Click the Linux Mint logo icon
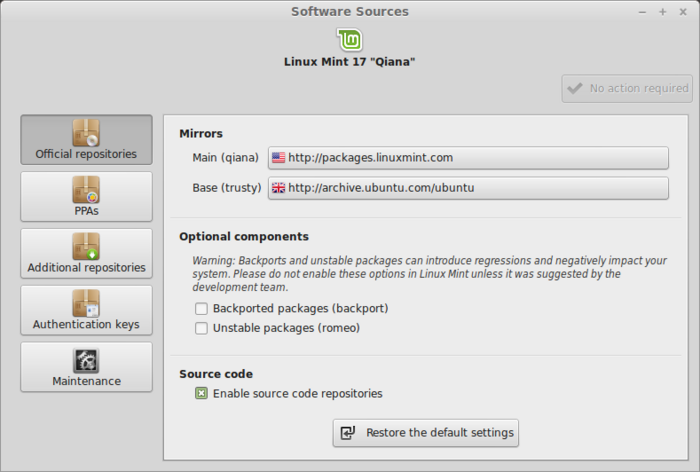Image resolution: width=700 pixels, height=472 pixels. click(x=349, y=39)
